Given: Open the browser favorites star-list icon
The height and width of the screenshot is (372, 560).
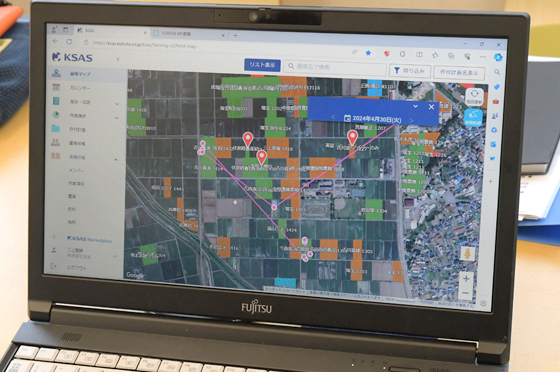Looking at the screenshot, I should (435, 55).
